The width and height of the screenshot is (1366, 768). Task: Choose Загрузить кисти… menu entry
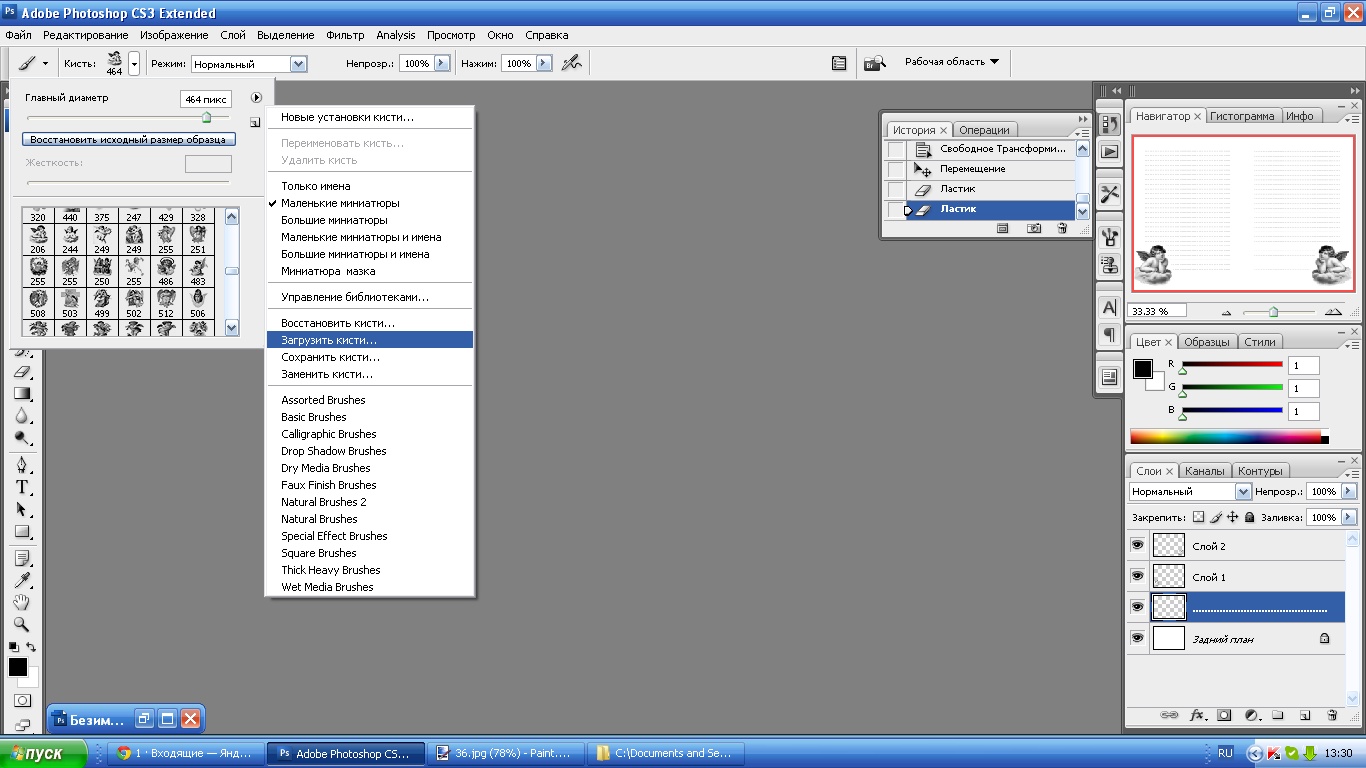pos(370,340)
